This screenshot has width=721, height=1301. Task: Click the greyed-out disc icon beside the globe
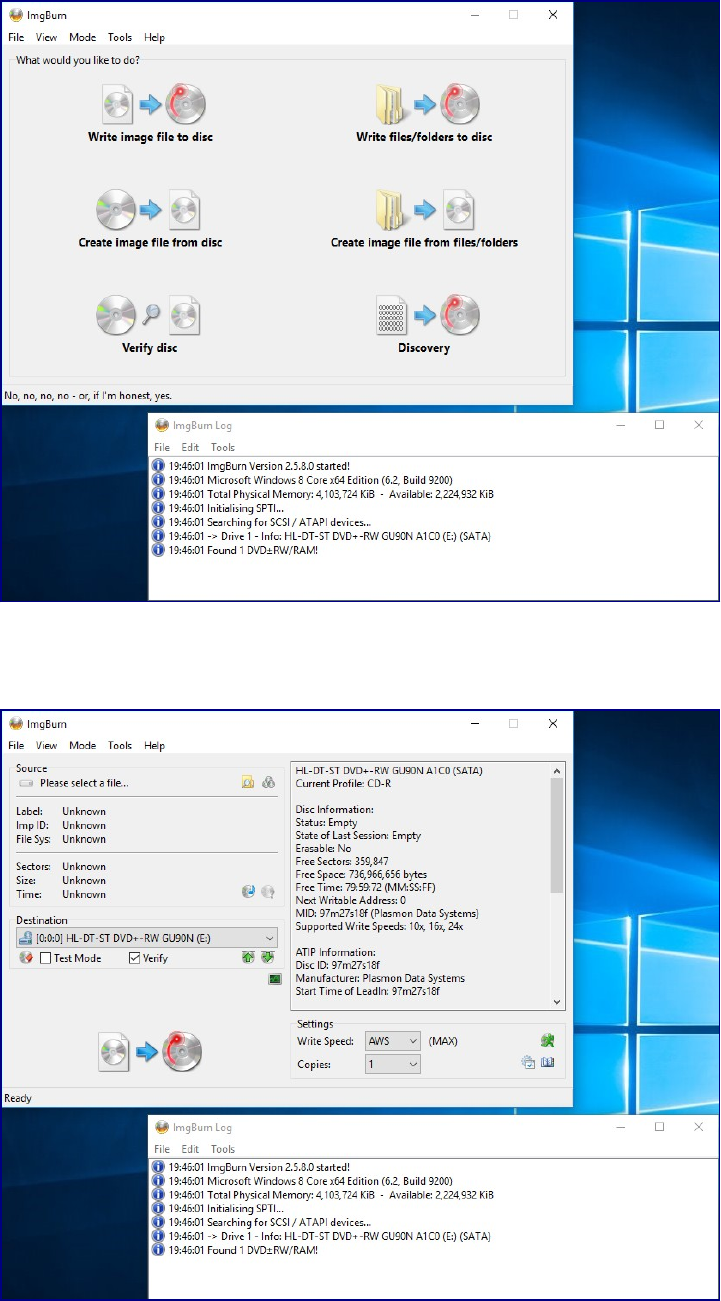coord(268,891)
